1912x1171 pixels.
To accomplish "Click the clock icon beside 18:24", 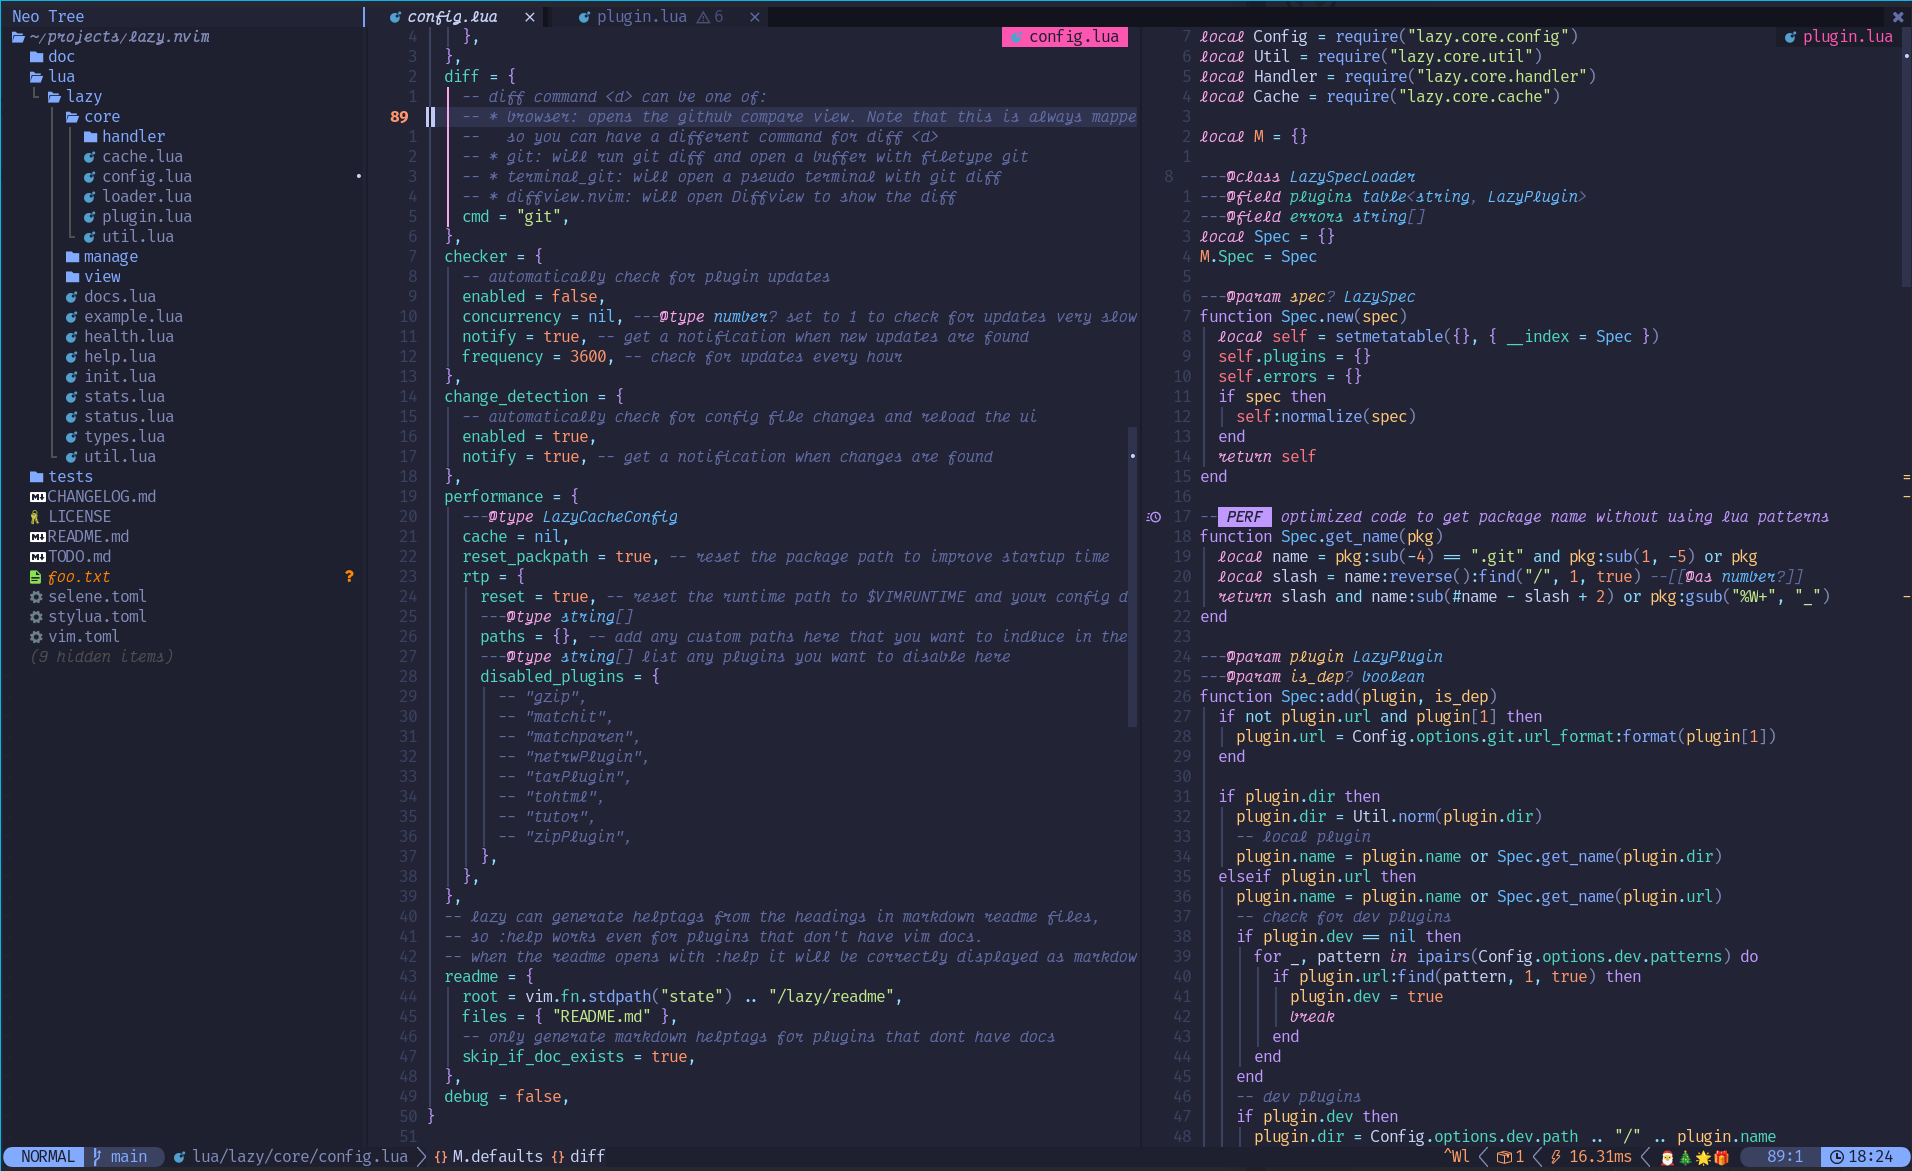I will [x=1837, y=1157].
